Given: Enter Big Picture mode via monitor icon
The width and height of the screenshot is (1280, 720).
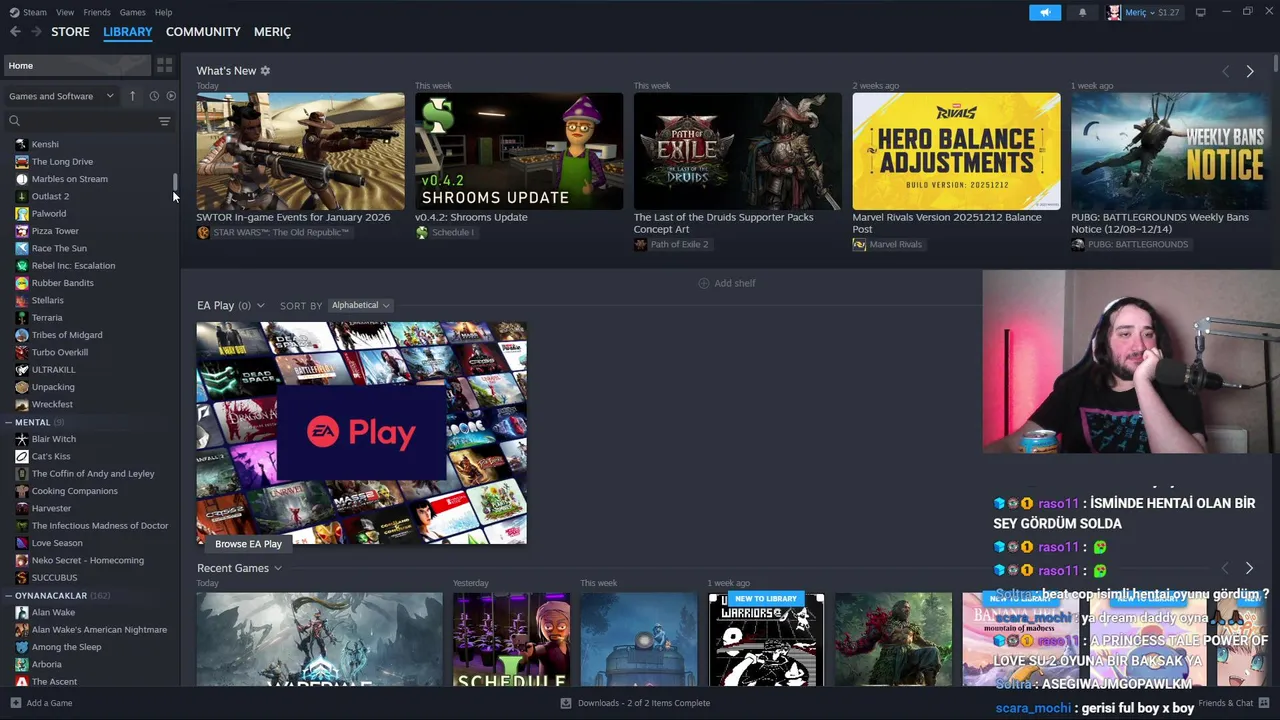Looking at the screenshot, I should pyautogui.click(x=1200, y=12).
